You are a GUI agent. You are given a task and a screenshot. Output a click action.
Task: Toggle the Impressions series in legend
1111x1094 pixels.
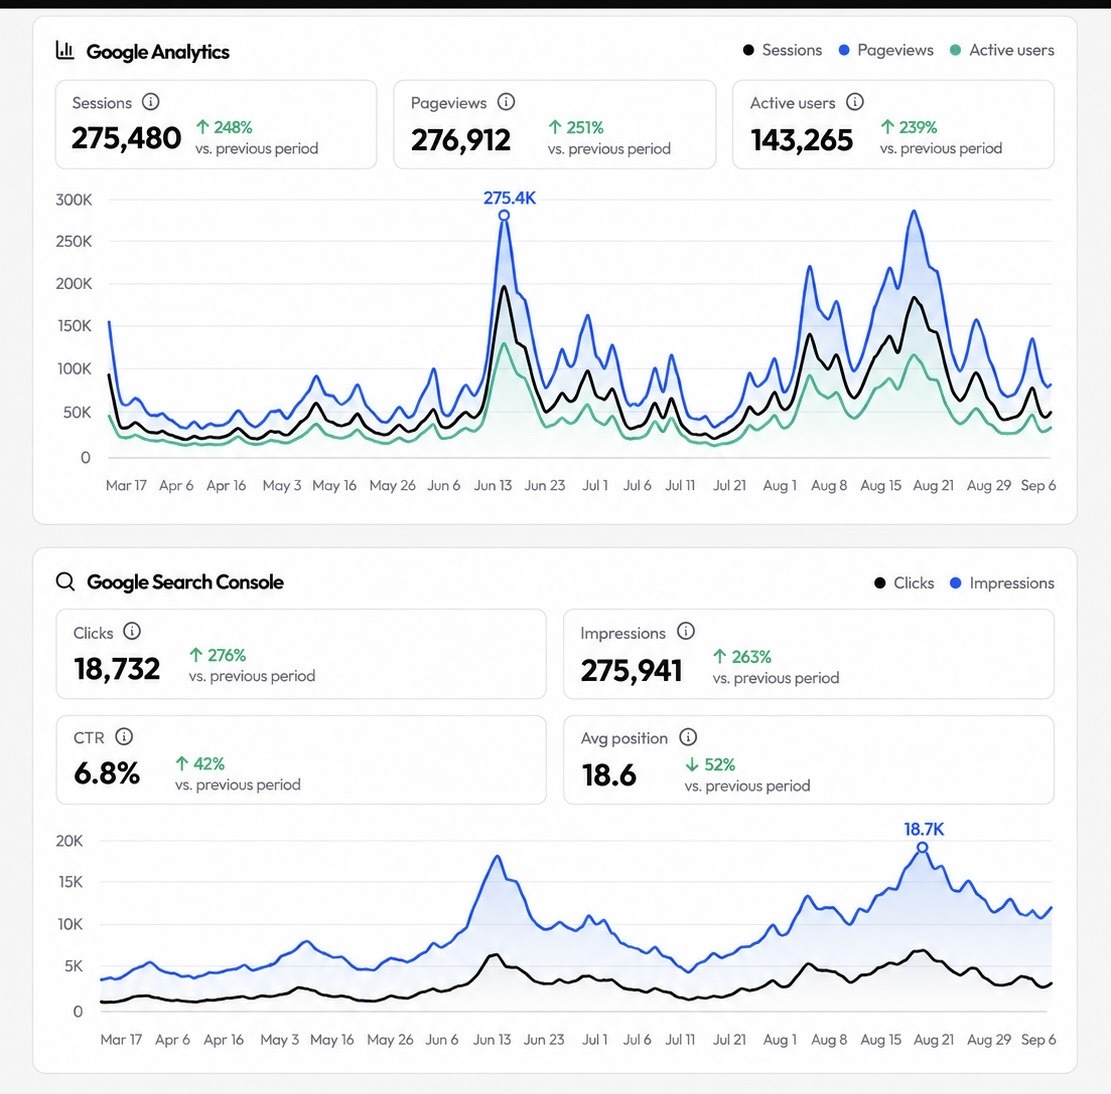pos(1002,583)
